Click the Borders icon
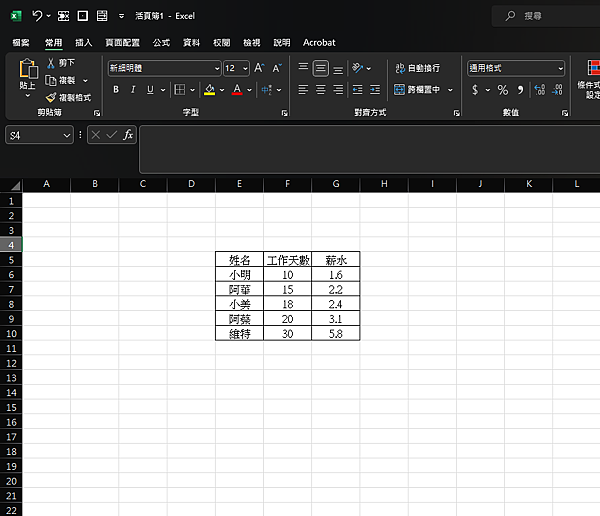The width and height of the screenshot is (600, 516). click(179, 90)
